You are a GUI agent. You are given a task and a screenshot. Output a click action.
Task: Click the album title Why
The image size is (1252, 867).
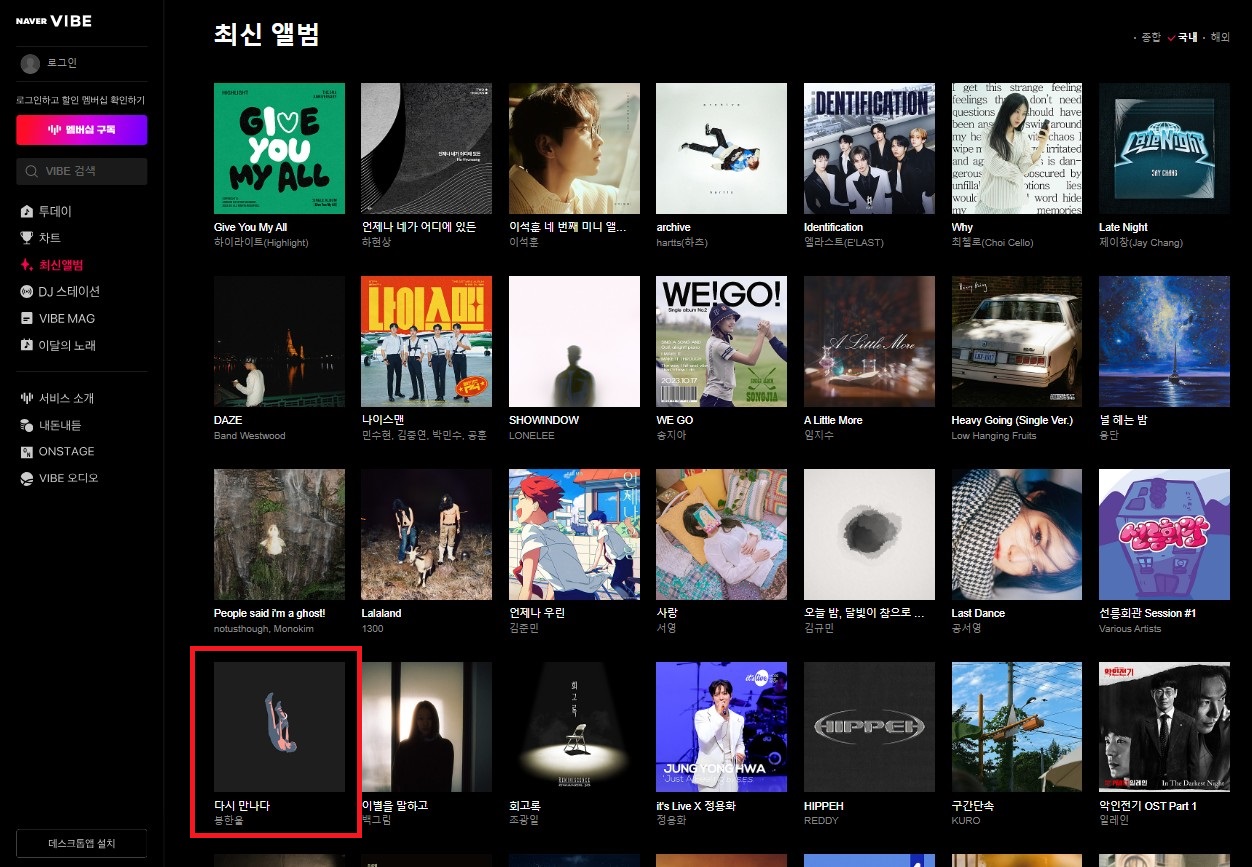(x=962, y=227)
